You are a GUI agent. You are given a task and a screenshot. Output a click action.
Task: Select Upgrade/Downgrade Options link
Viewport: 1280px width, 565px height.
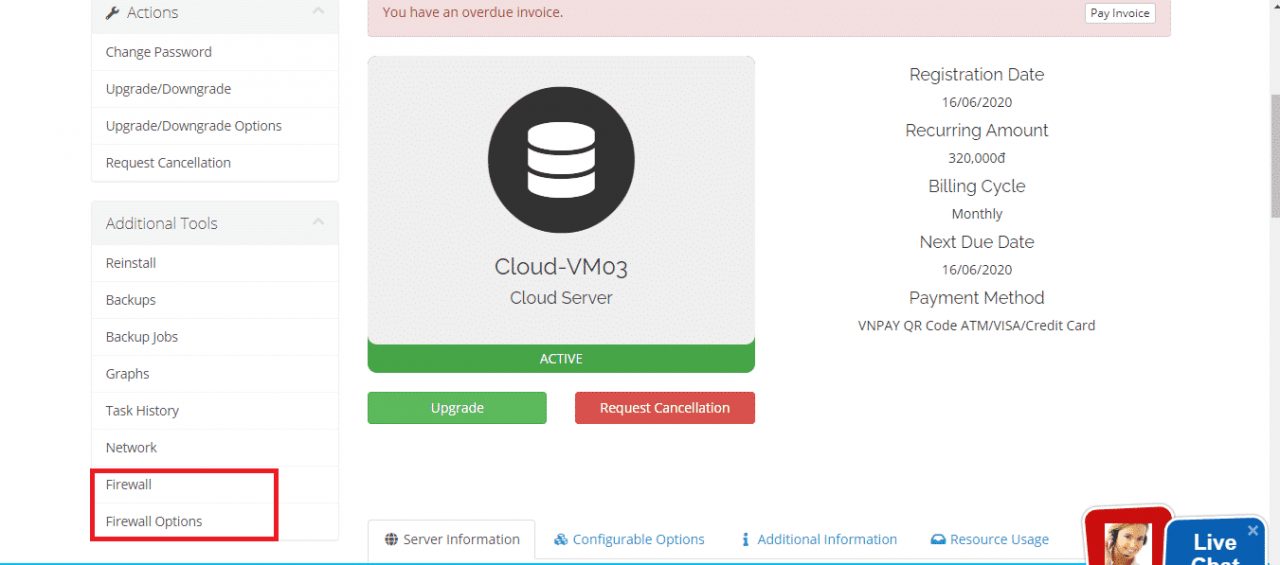click(x=194, y=126)
